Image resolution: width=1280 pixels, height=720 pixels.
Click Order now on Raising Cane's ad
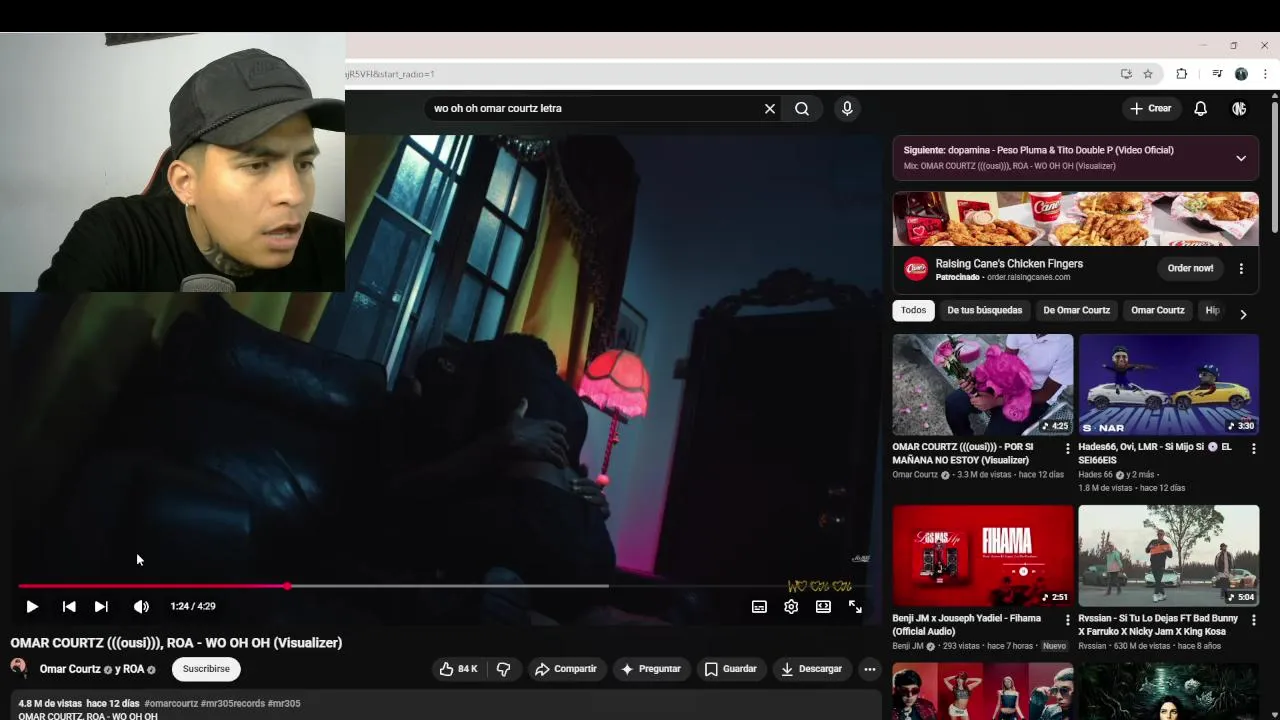[x=1190, y=268]
